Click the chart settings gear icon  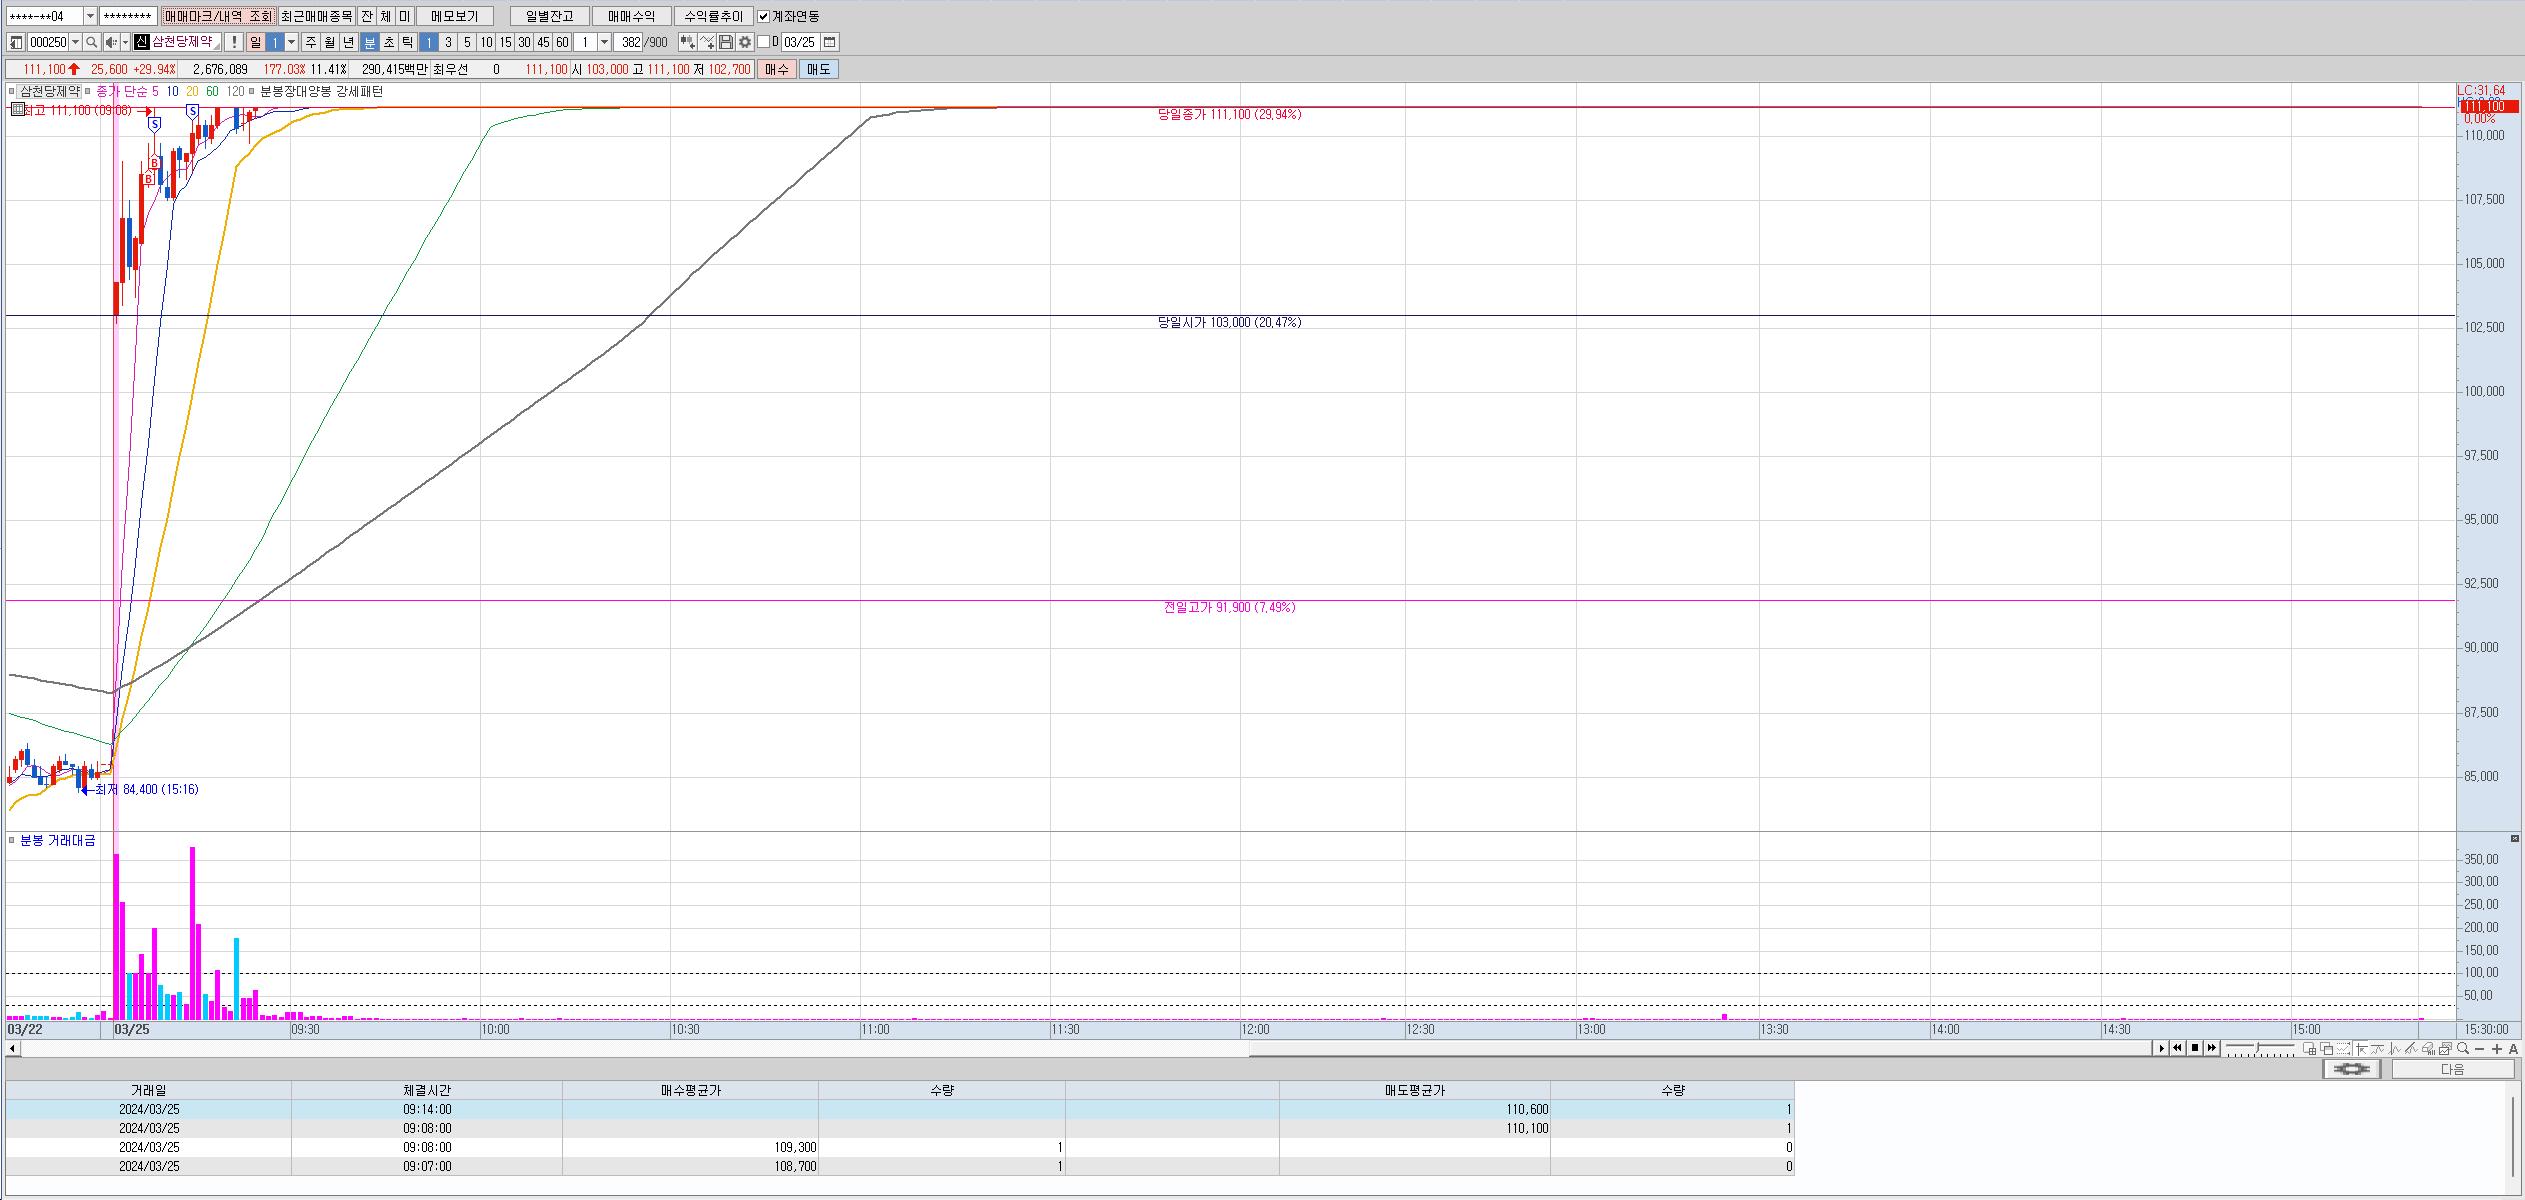[745, 42]
